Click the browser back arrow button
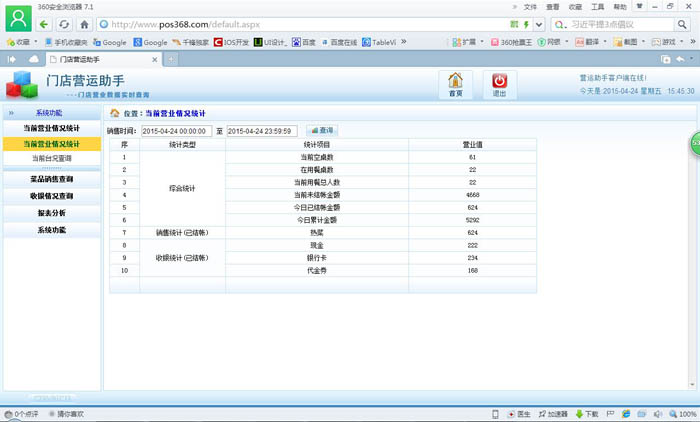The width and height of the screenshot is (700, 422). point(45,23)
